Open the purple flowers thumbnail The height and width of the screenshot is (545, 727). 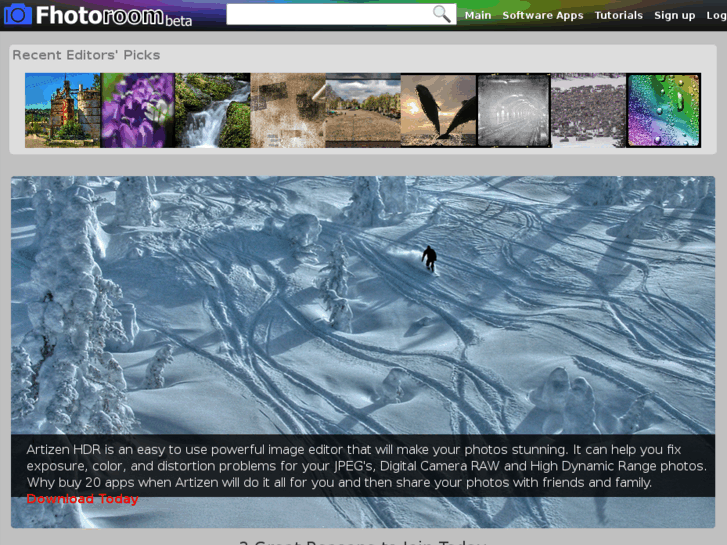(x=138, y=110)
